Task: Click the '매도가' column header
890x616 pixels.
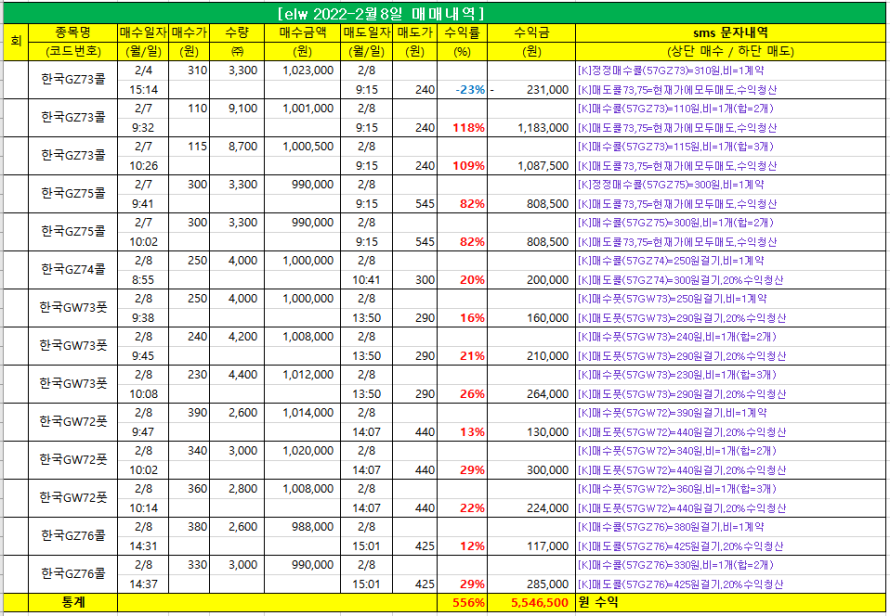Action: tap(415, 32)
